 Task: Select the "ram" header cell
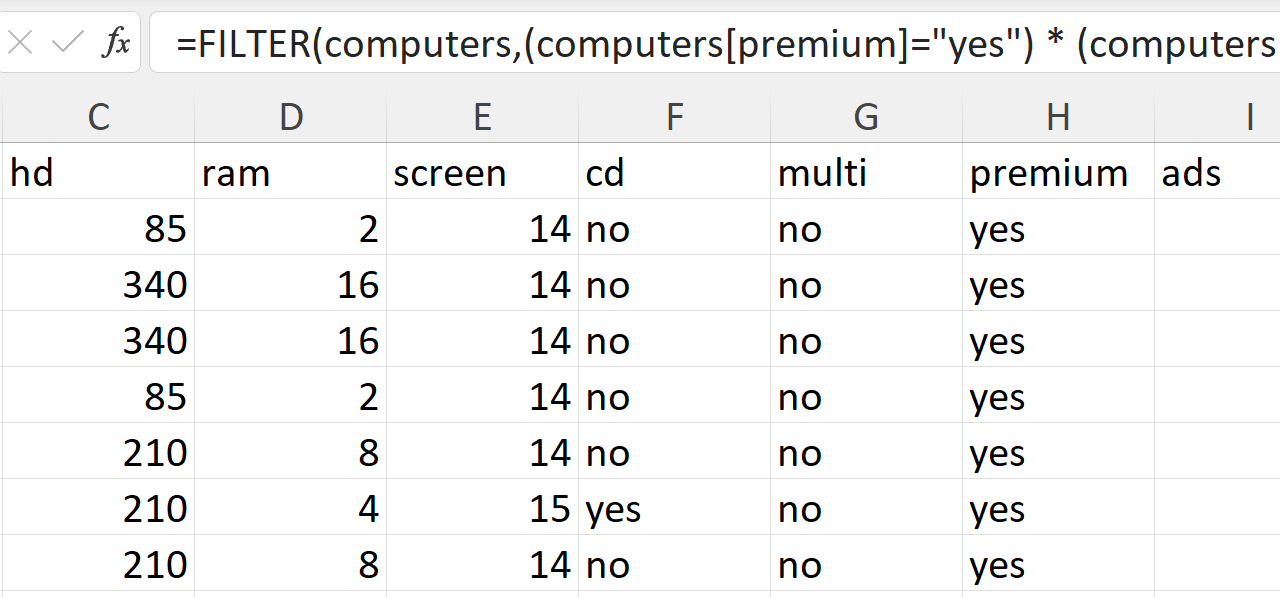[x=290, y=173]
